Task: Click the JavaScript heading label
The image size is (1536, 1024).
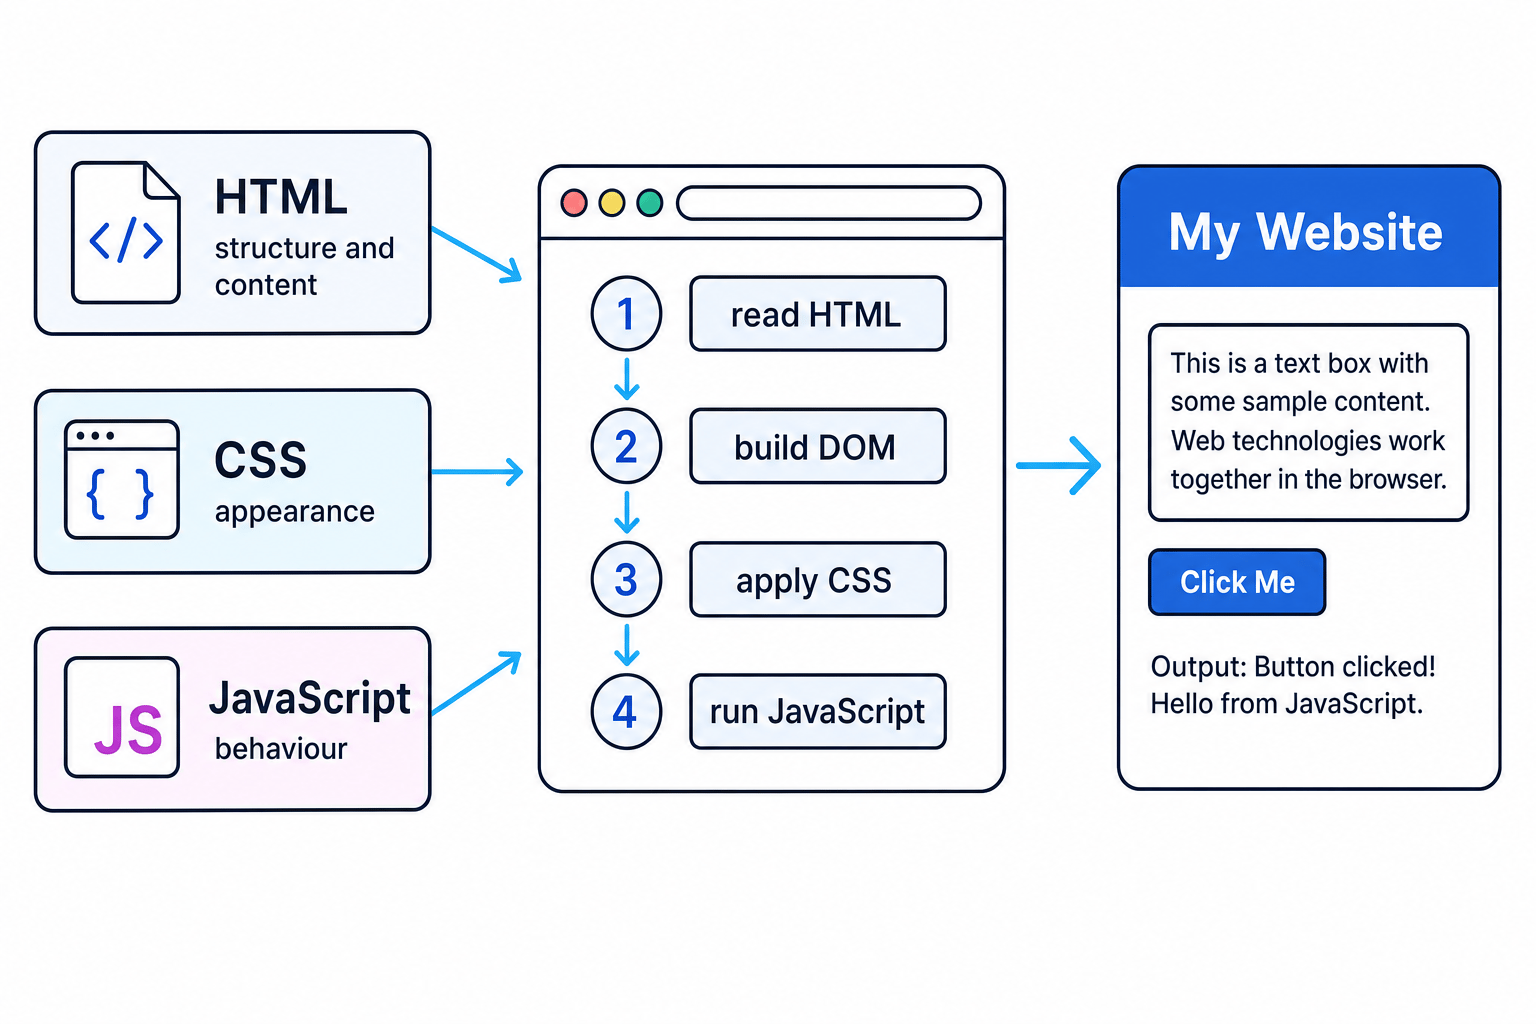Action: tap(310, 699)
